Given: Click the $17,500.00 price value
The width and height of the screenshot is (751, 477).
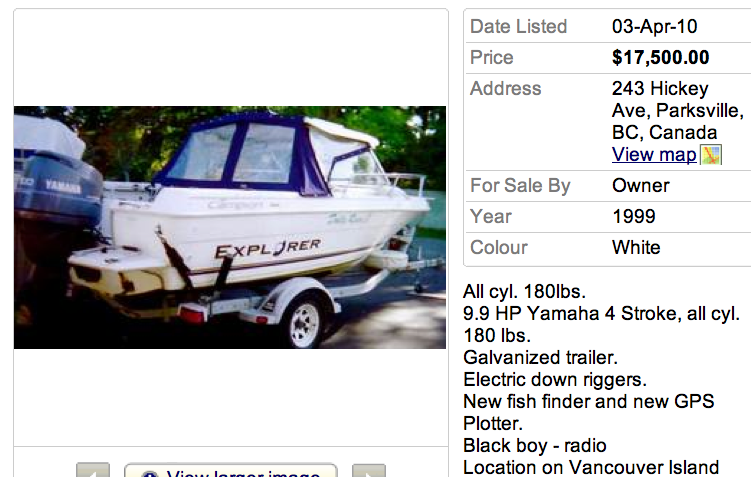Looking at the screenshot, I should [660, 58].
